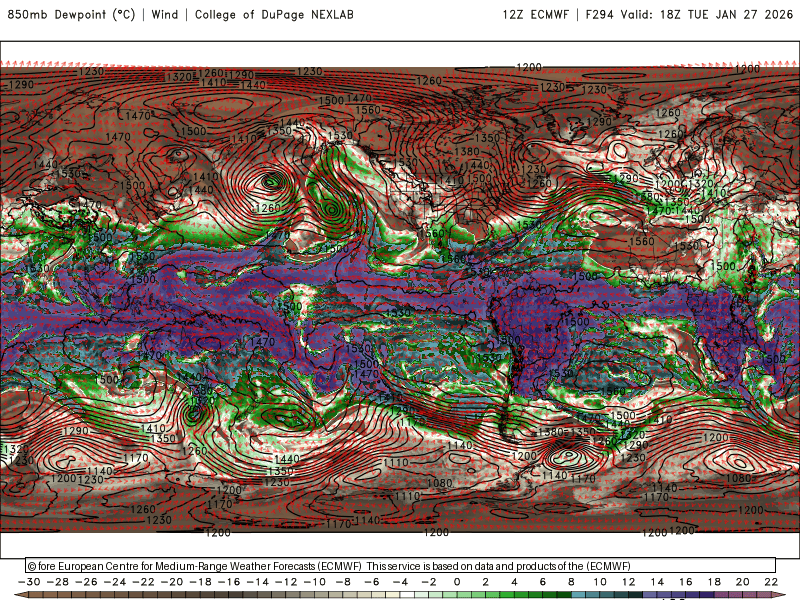This screenshot has height=600, width=800.
Task: Click the 10 degree legend label
Action: pyautogui.click(x=599, y=582)
